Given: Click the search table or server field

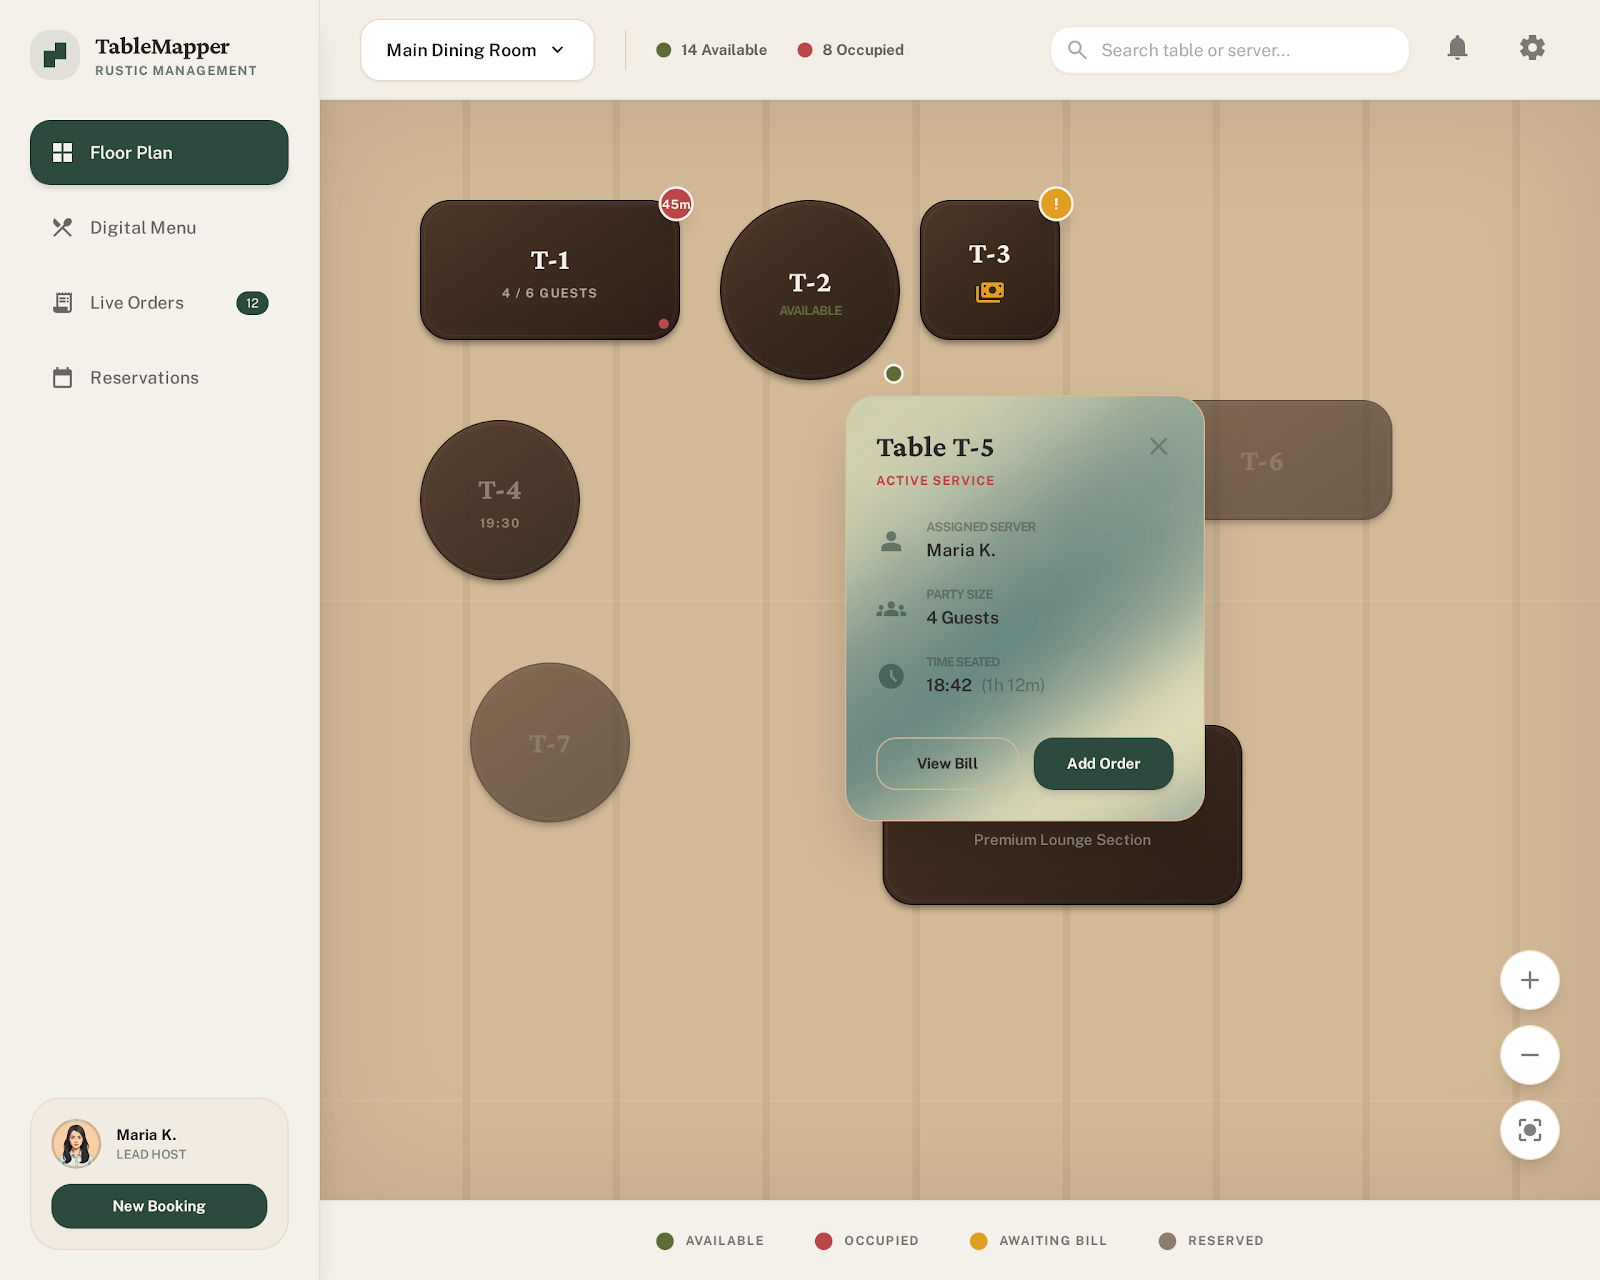Looking at the screenshot, I should coord(1230,50).
